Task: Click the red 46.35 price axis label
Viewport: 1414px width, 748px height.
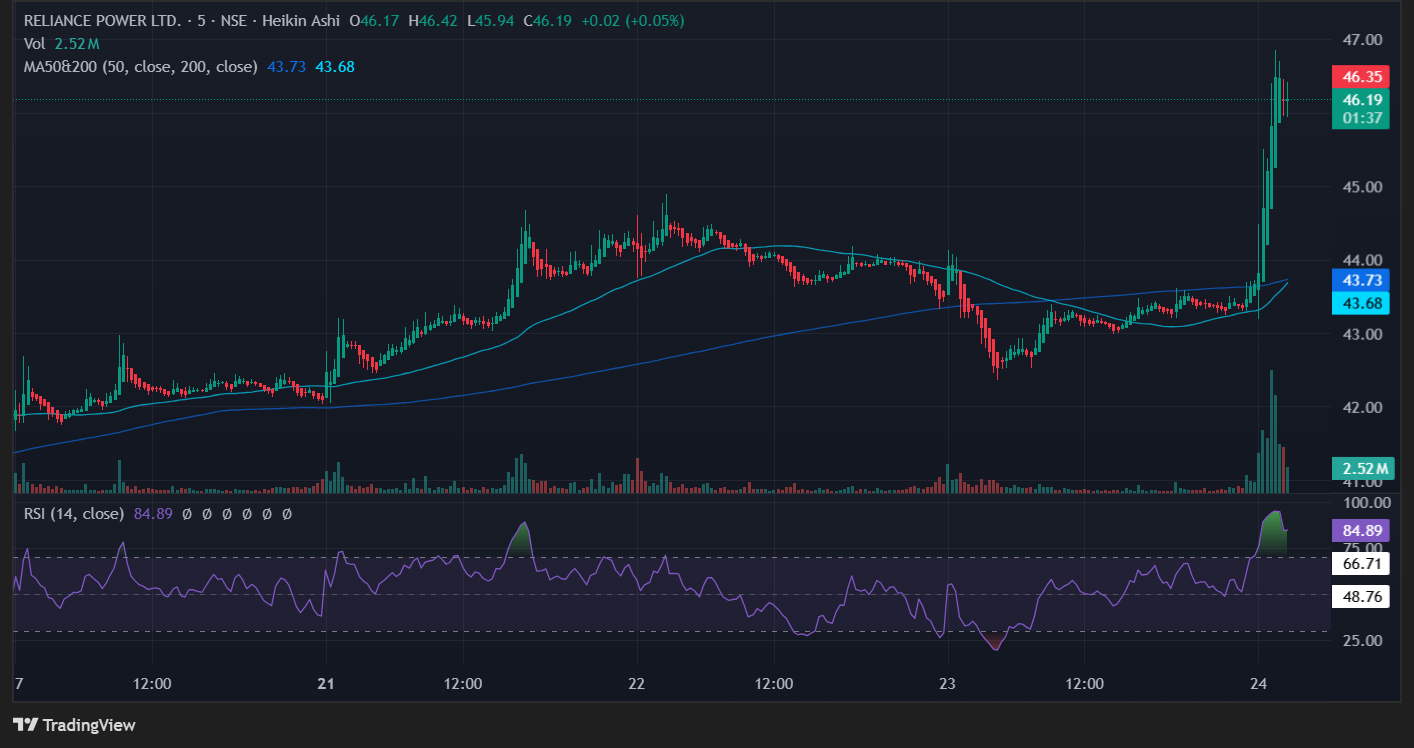Action: (x=1362, y=76)
